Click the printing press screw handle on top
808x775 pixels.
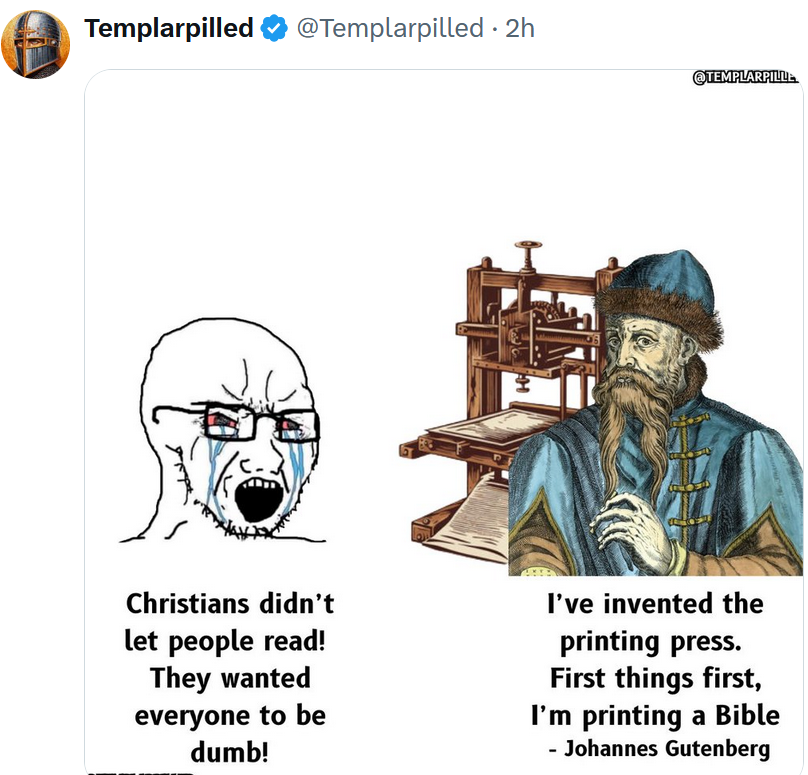pyautogui.click(x=527, y=245)
